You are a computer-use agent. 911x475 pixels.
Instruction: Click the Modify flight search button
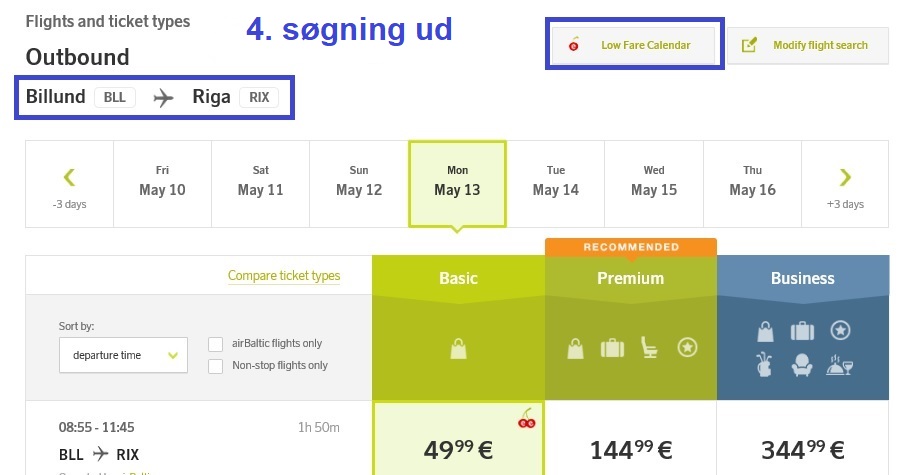(807, 45)
